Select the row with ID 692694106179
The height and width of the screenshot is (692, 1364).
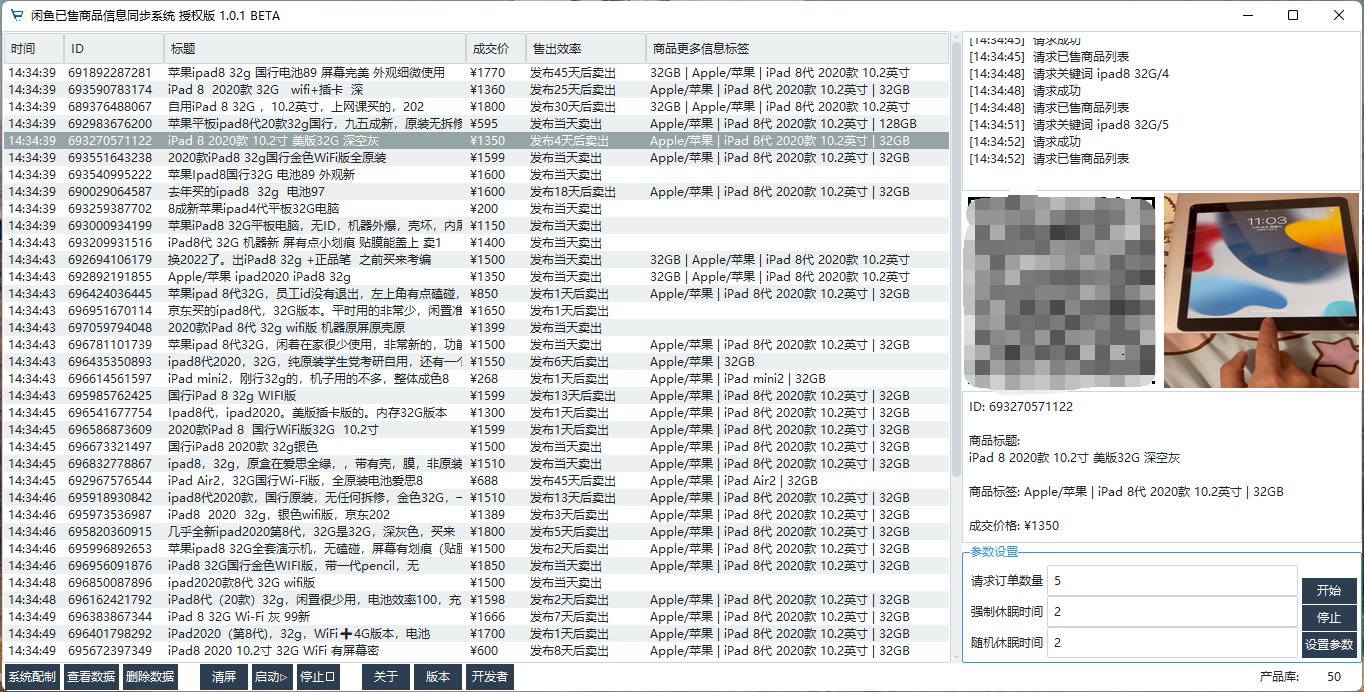[x=476, y=259]
